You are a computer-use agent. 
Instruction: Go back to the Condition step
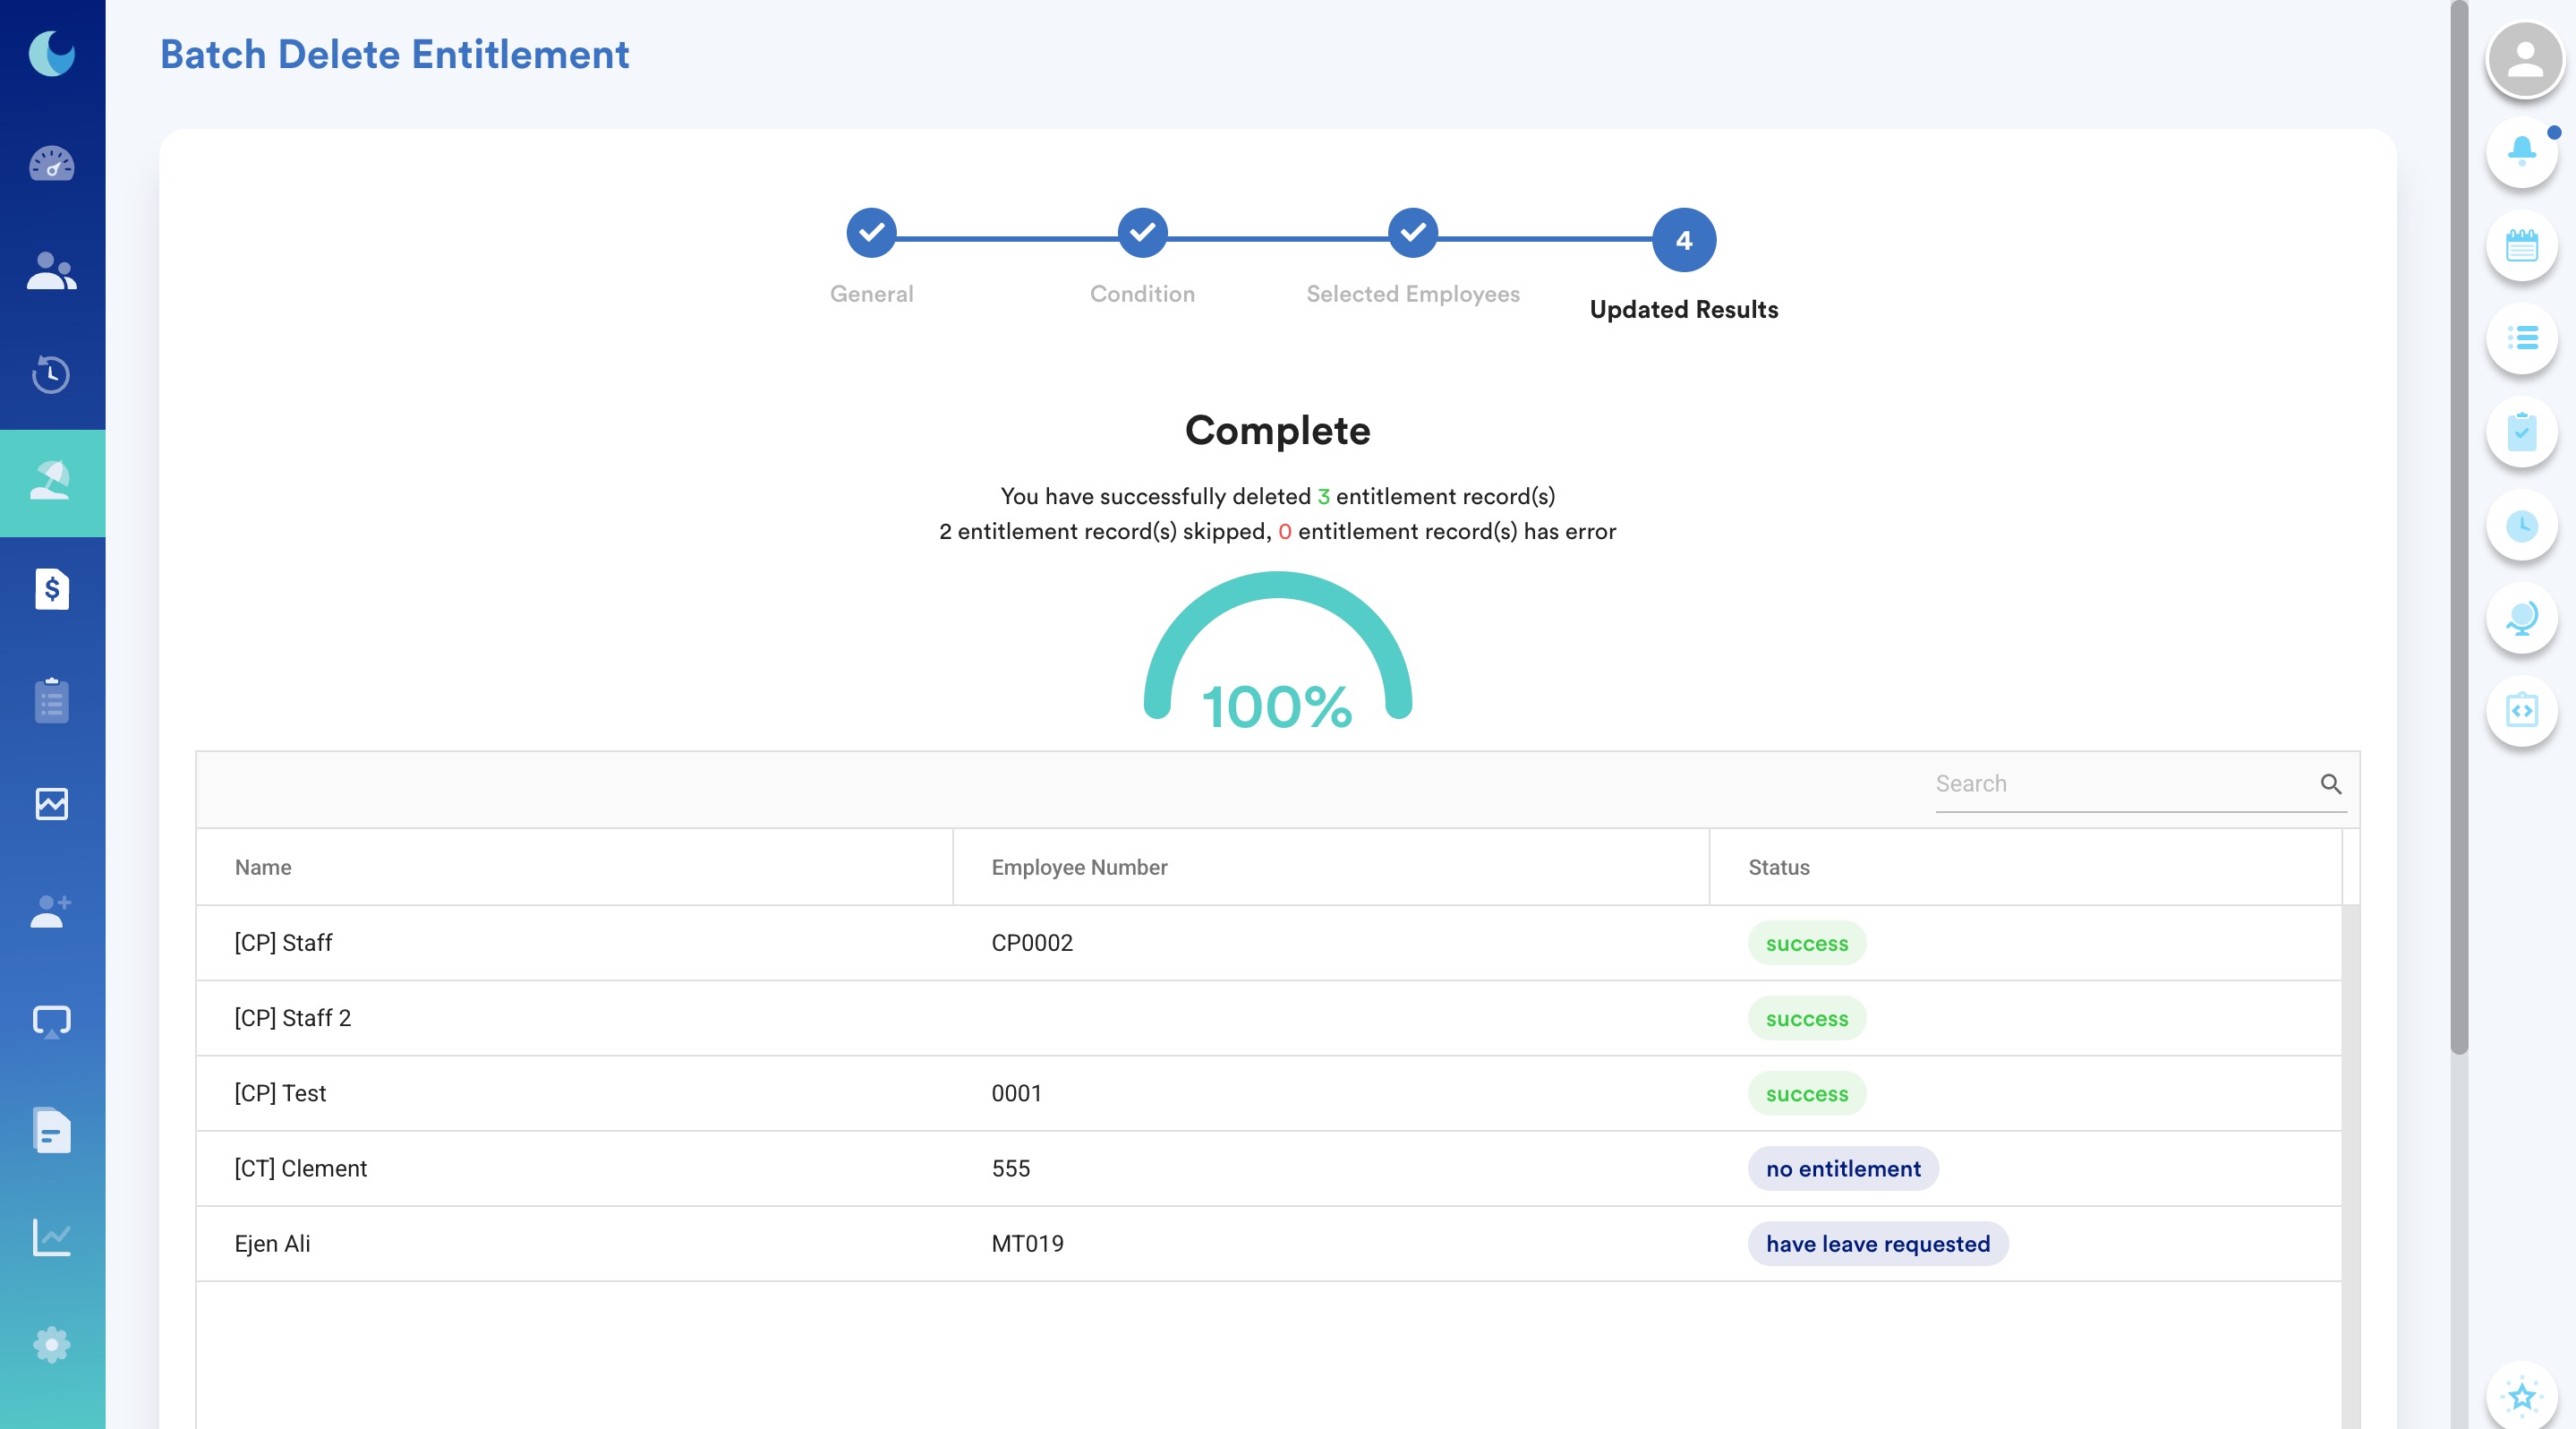[1142, 233]
